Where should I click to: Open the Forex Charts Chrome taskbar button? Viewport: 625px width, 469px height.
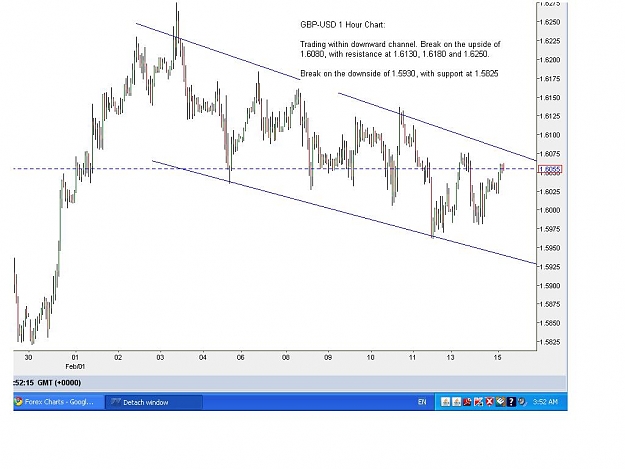coord(59,402)
